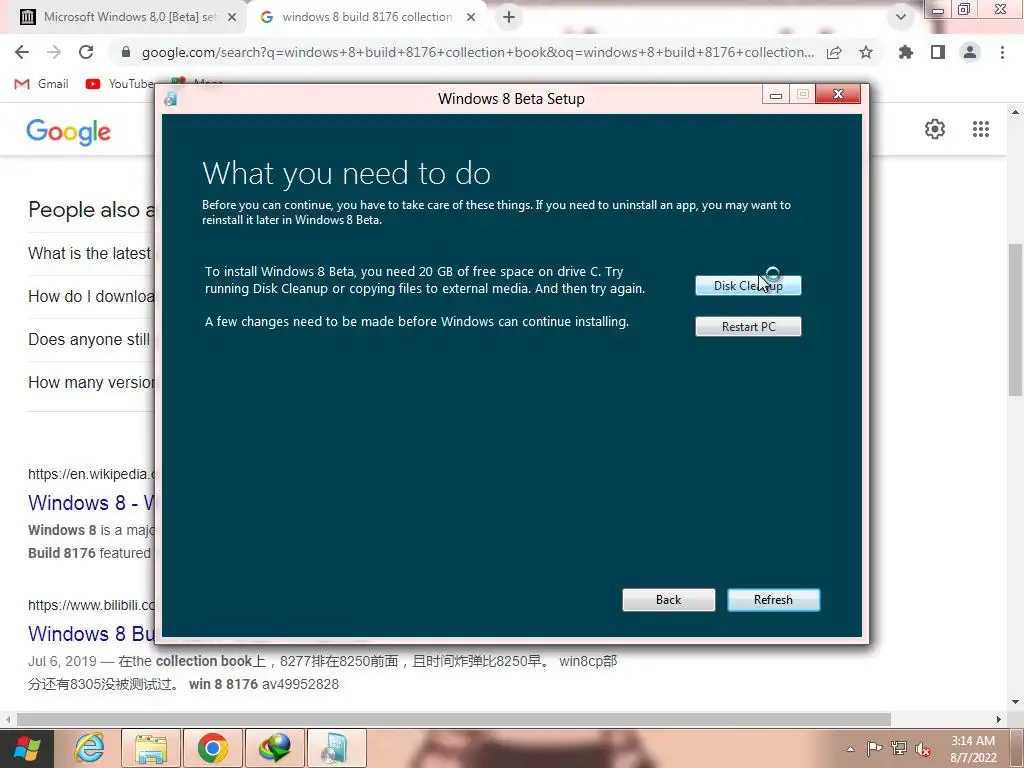Open Chrome tab search dropdown
The image size is (1024, 768).
[x=901, y=17]
